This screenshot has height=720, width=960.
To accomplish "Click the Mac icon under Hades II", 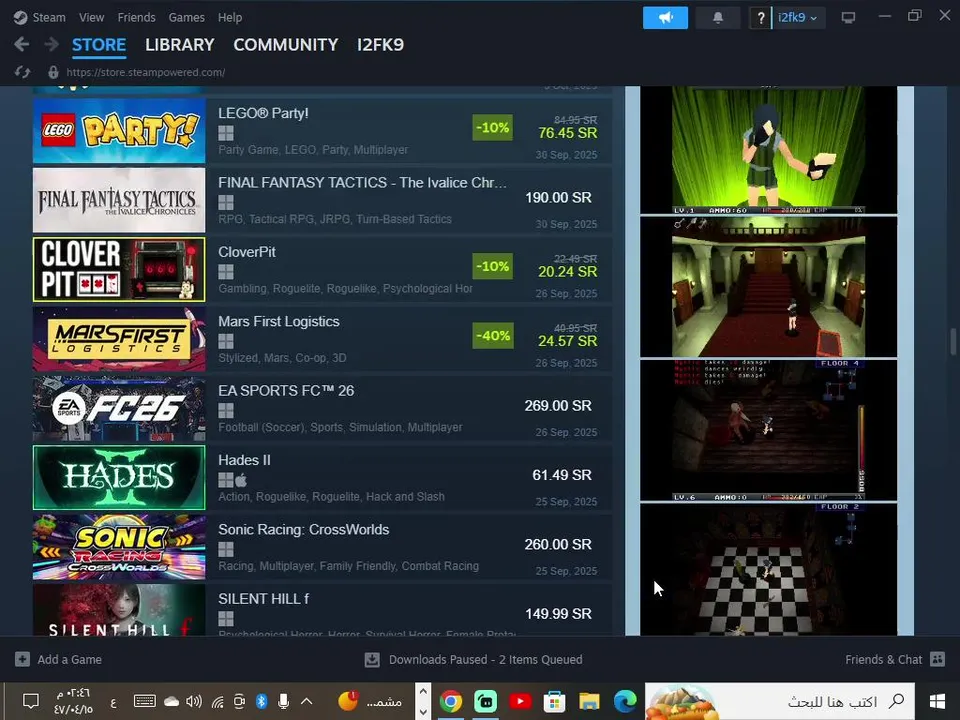I will pos(241,479).
